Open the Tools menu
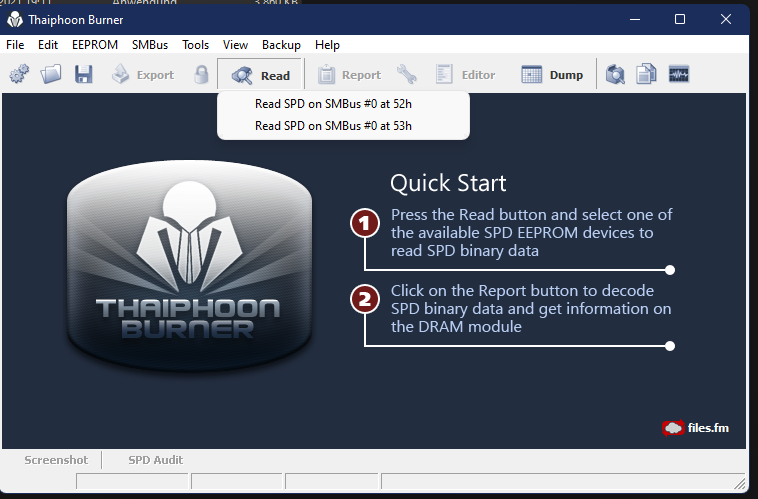 [195, 45]
